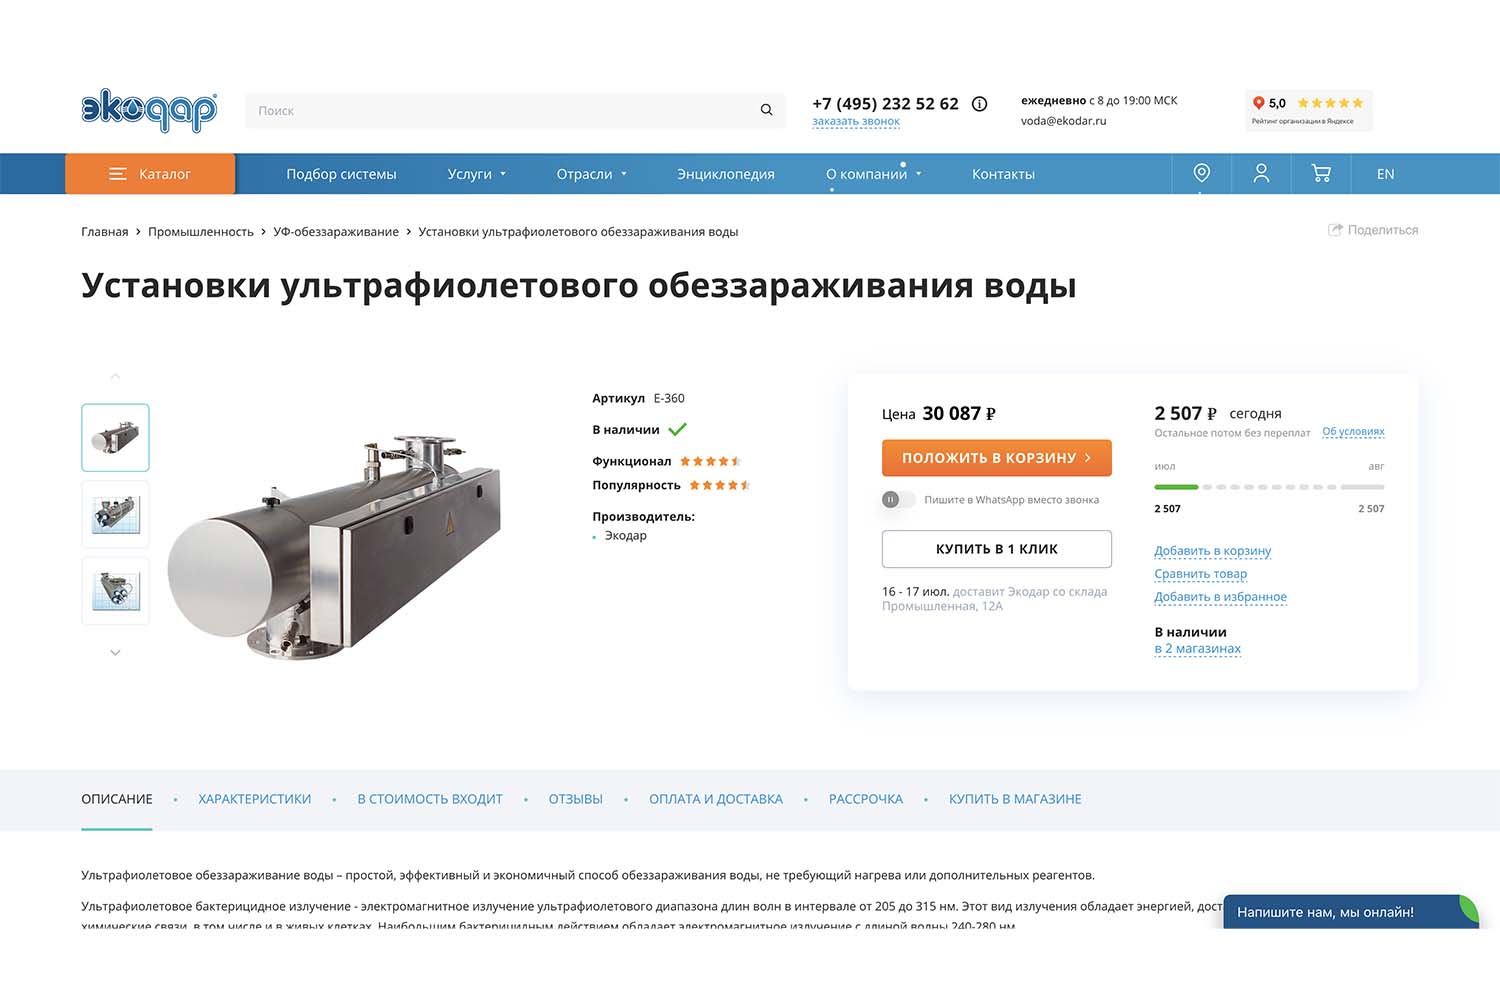
Task: Click the installment payment progress bar
Action: pos(1269,487)
